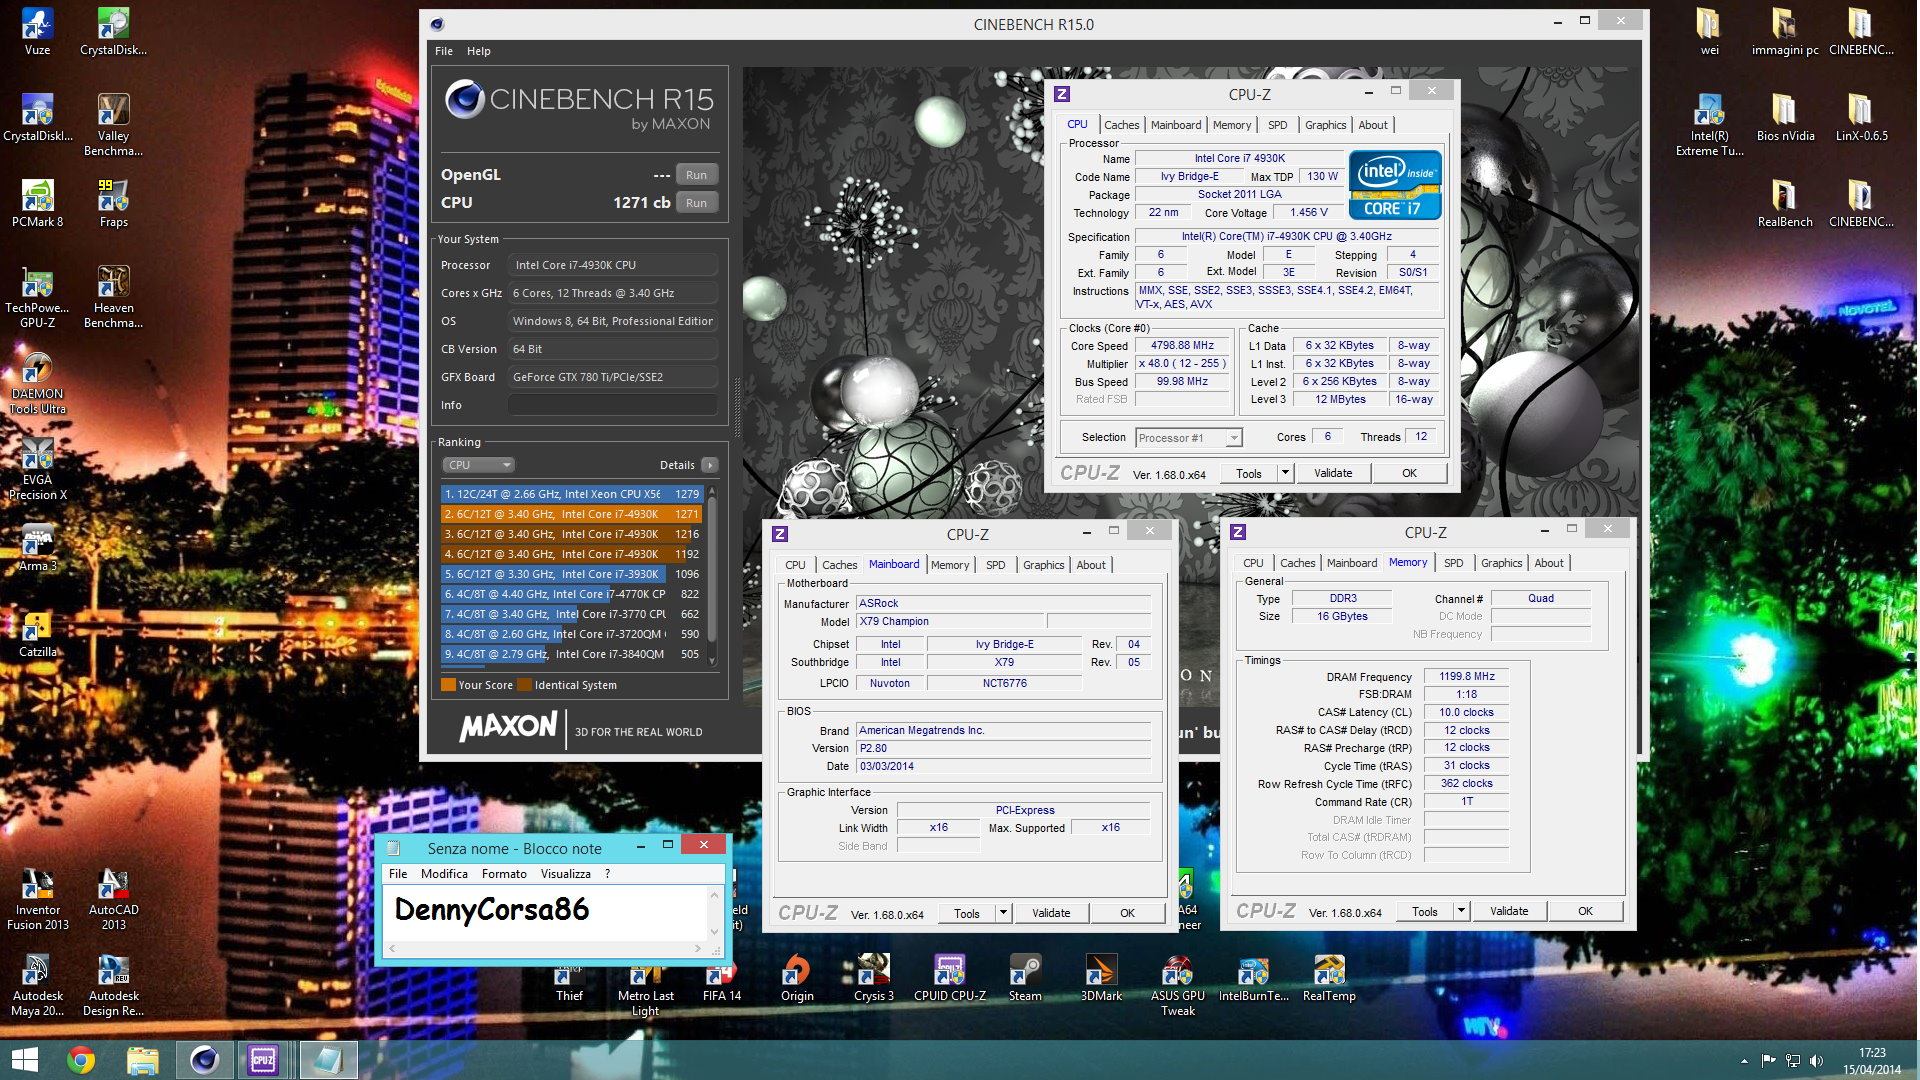
Task: Click the DennyCorsa86 text in Blocco note
Action: [492, 909]
